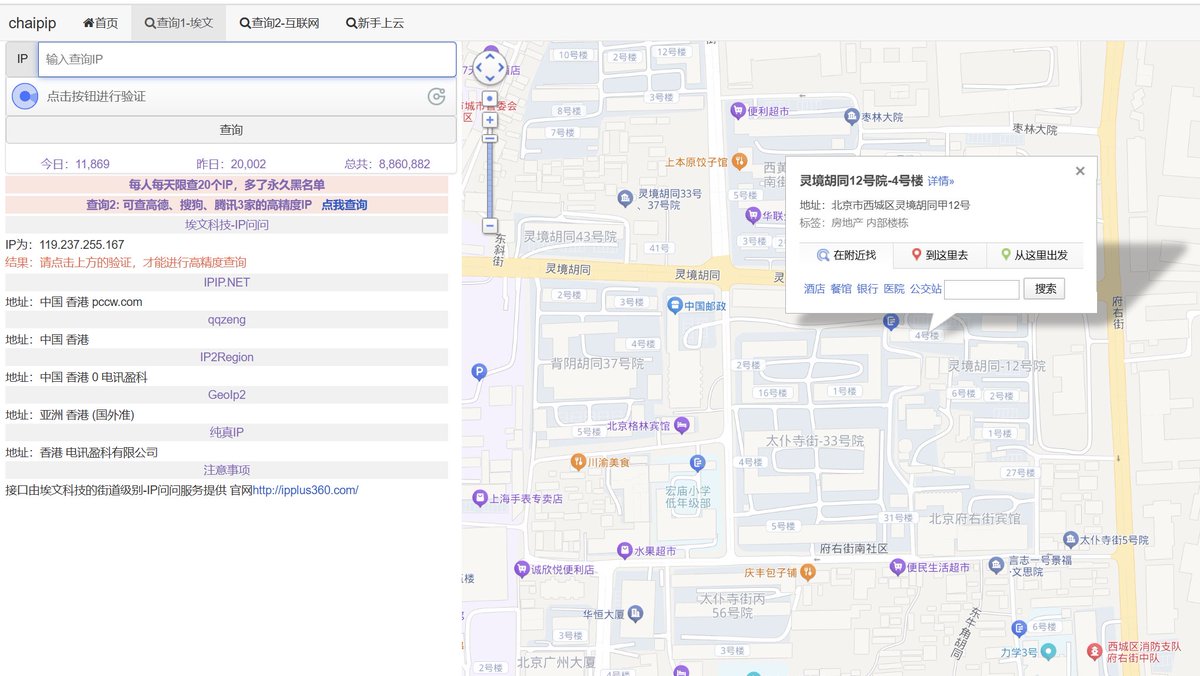The width and height of the screenshot is (1200, 676).
Task: Click the 太仆寺街5号院 marker icon
Action: pos(1069,539)
